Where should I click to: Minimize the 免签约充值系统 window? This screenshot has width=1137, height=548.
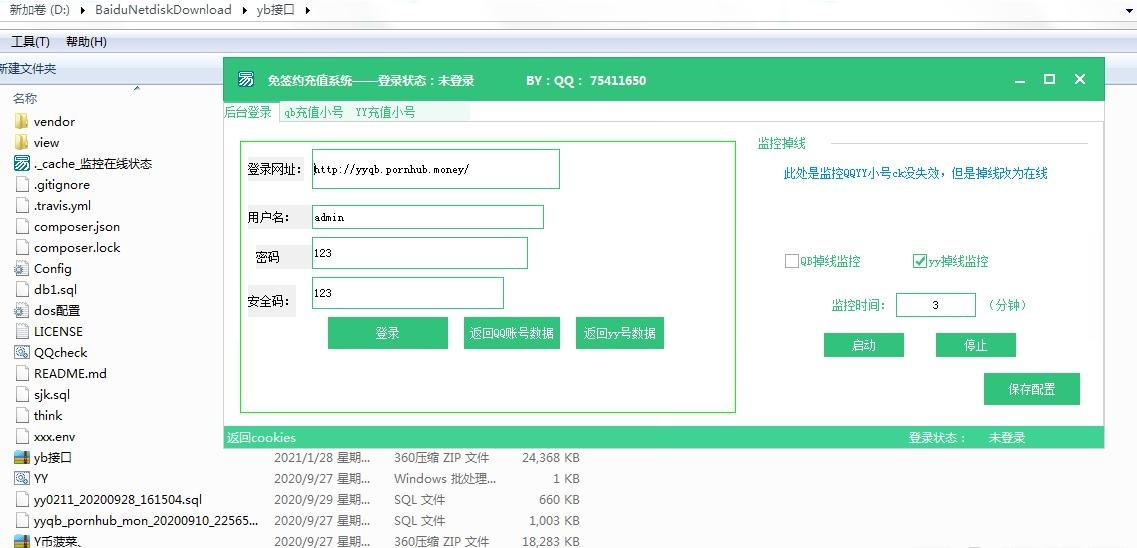[1020, 80]
